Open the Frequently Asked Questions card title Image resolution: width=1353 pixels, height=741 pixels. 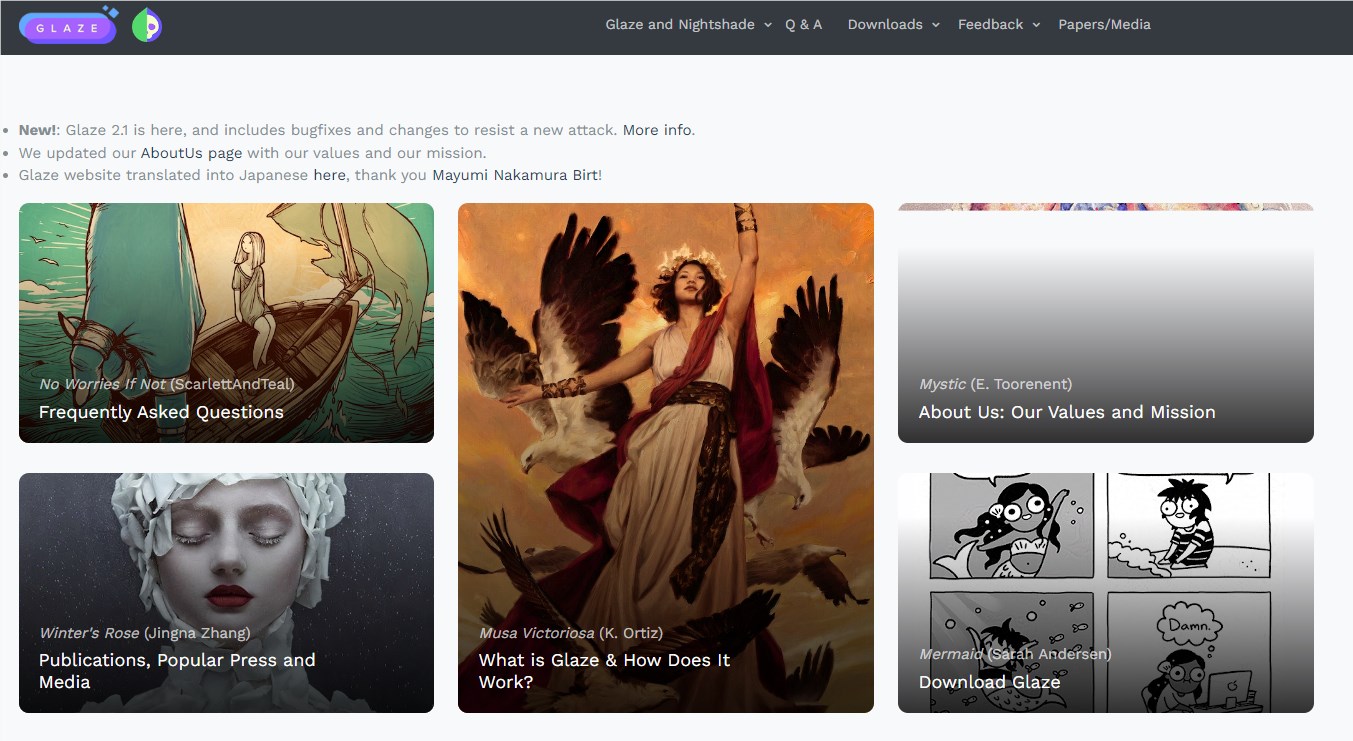point(161,412)
